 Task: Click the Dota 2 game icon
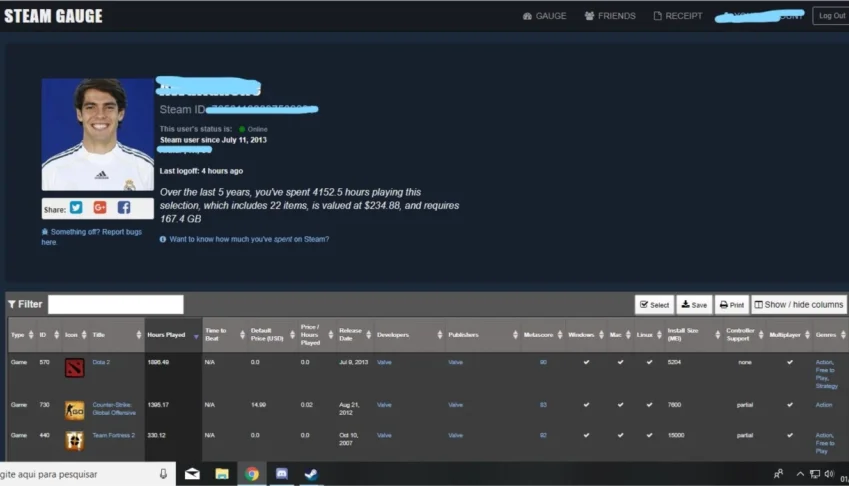tap(75, 367)
